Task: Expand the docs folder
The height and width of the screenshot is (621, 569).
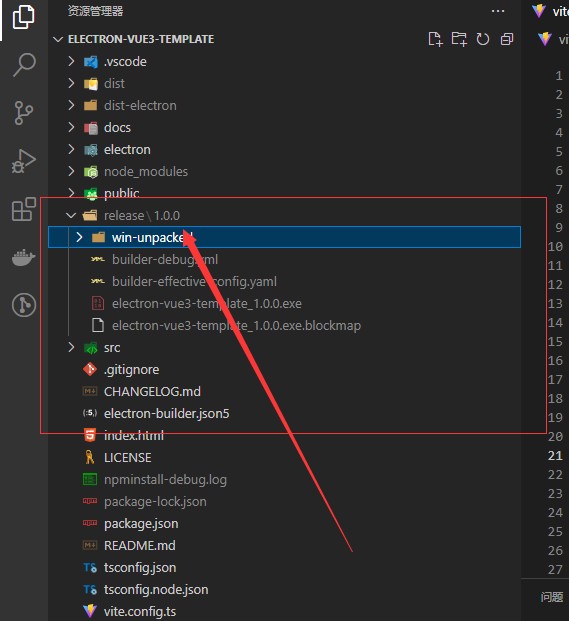Action: coord(71,127)
